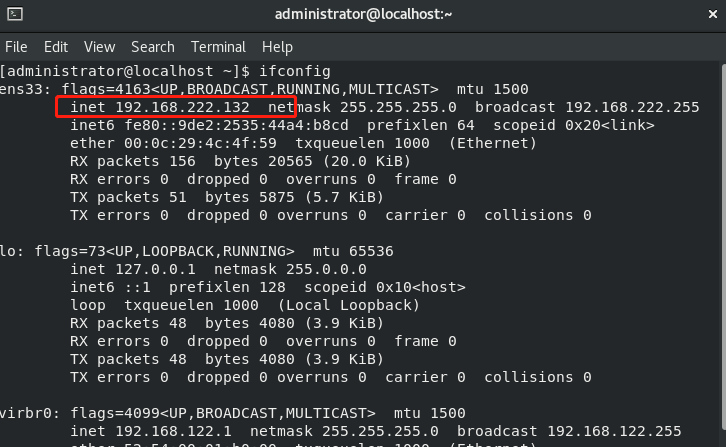
Task: Open the View menu
Action: [x=100, y=47]
